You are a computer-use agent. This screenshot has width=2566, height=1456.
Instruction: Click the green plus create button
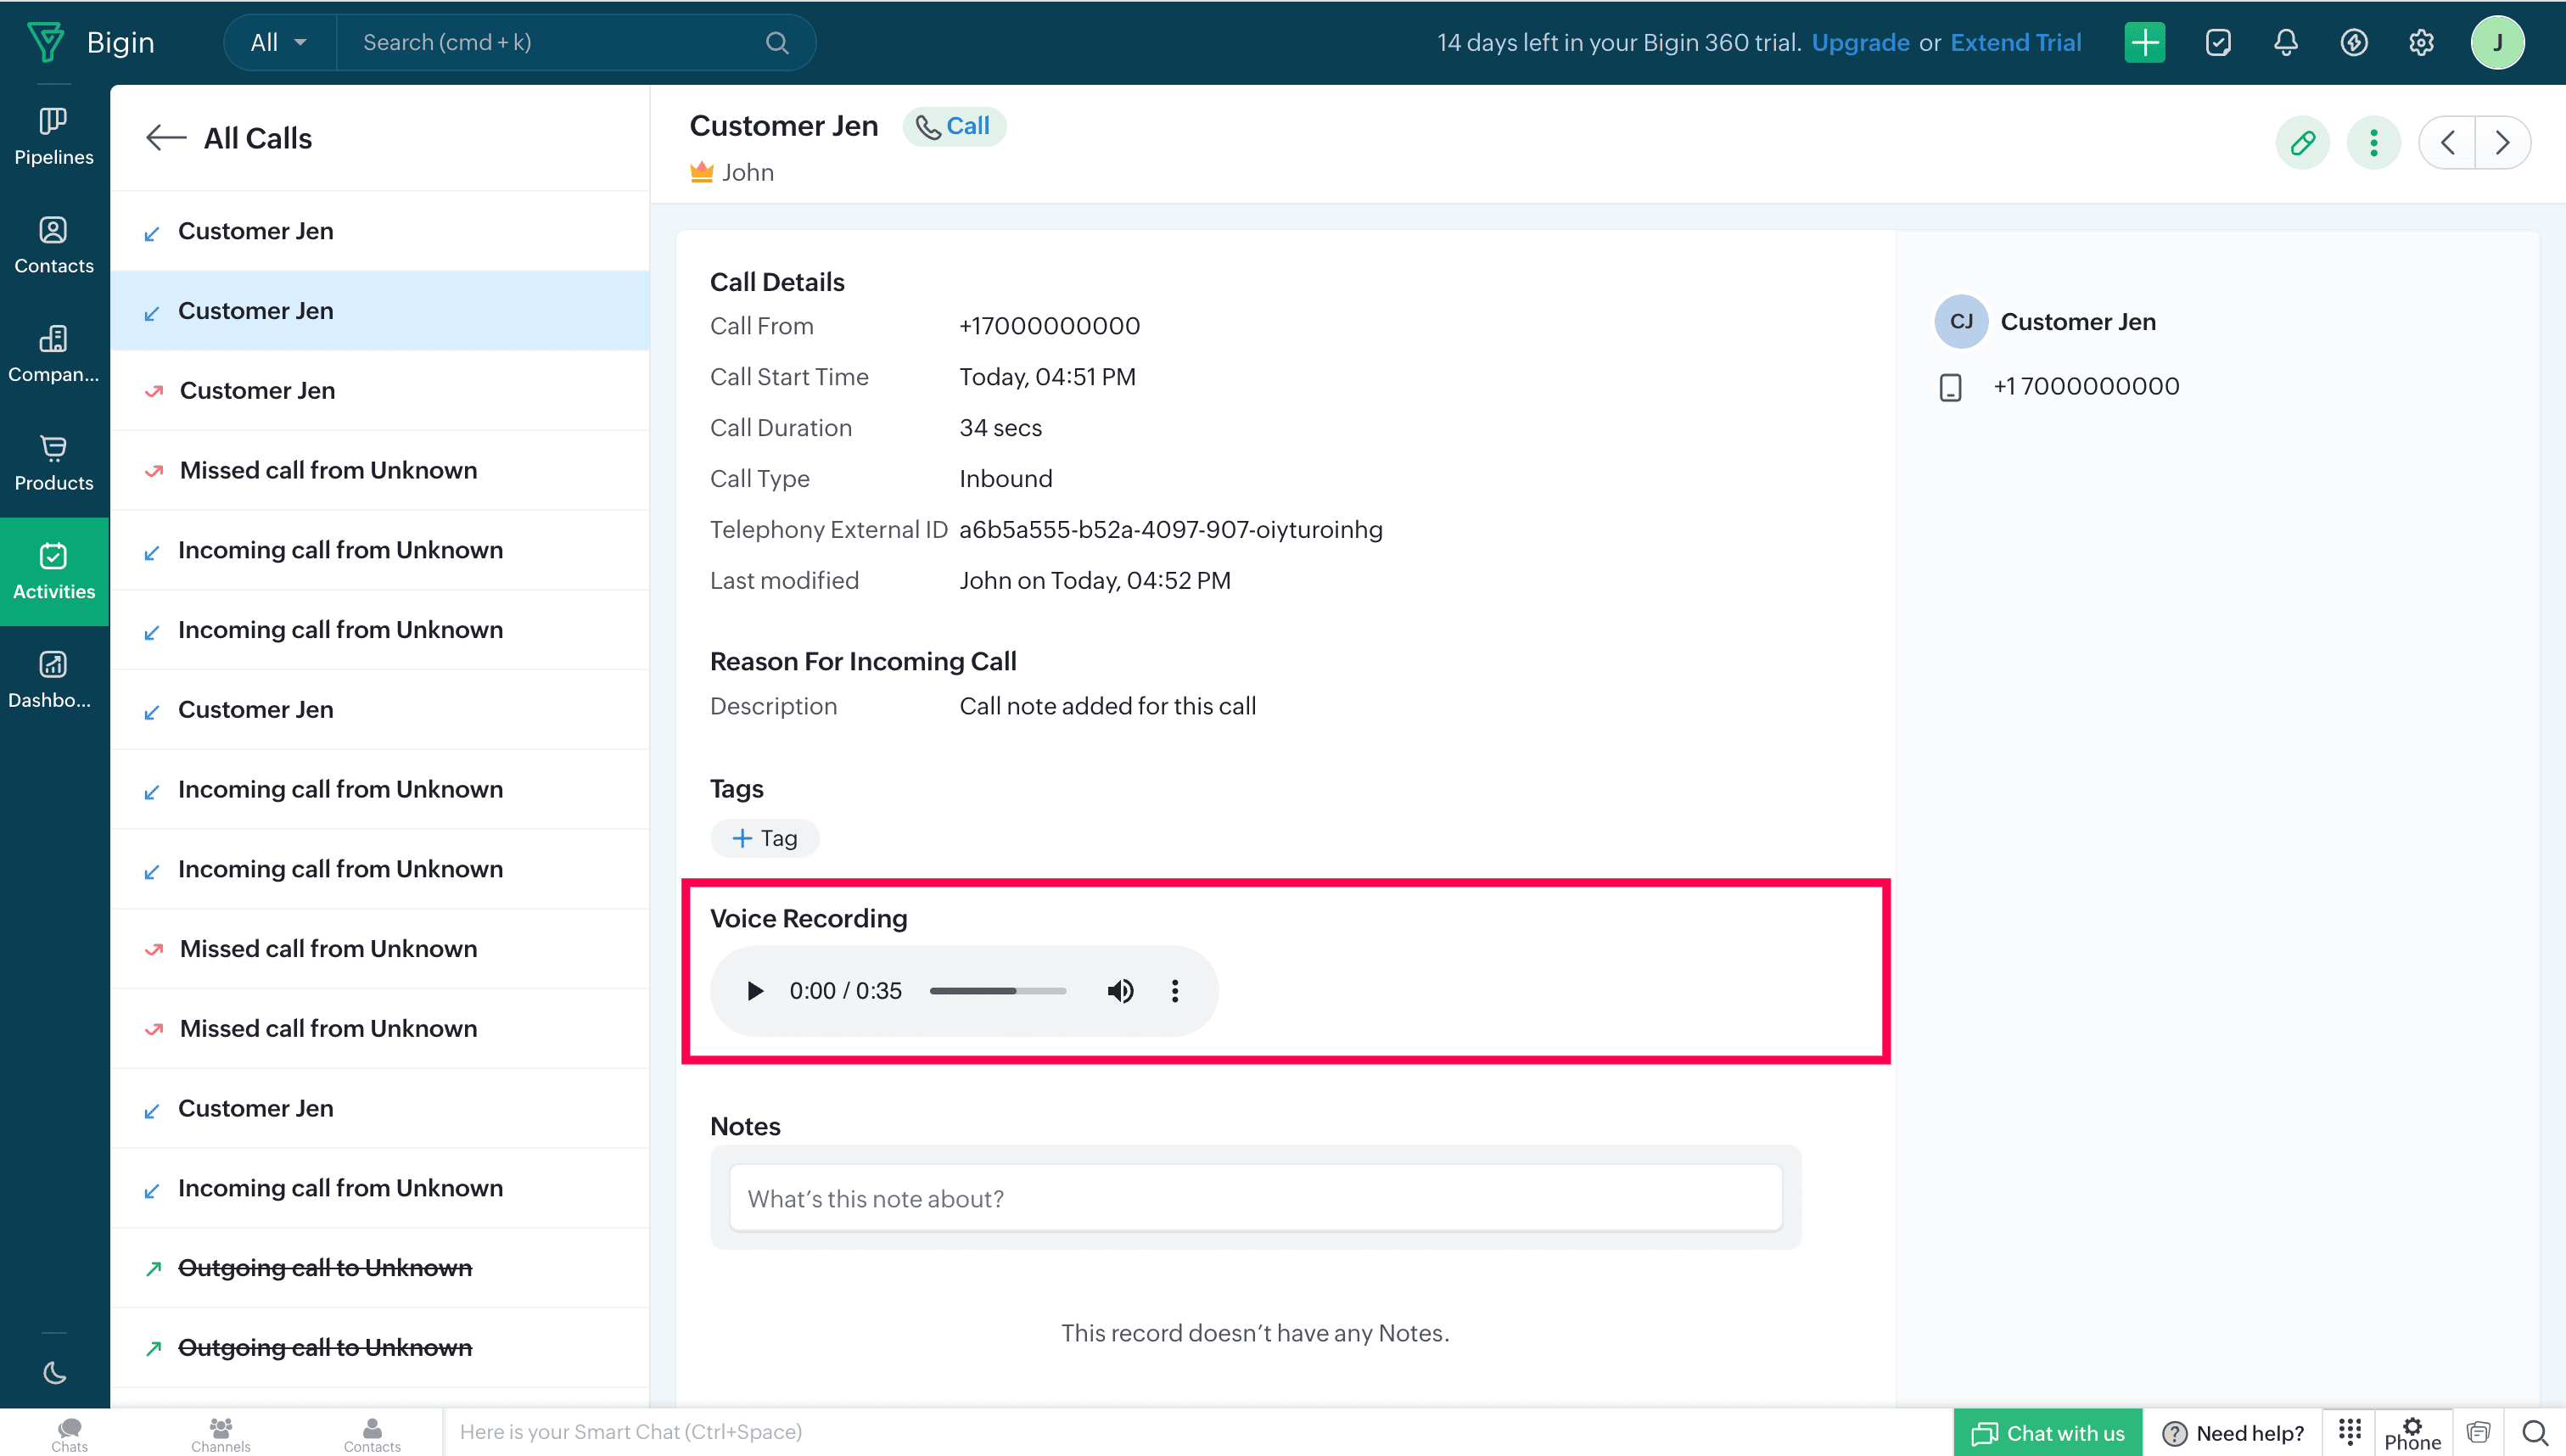click(2144, 42)
